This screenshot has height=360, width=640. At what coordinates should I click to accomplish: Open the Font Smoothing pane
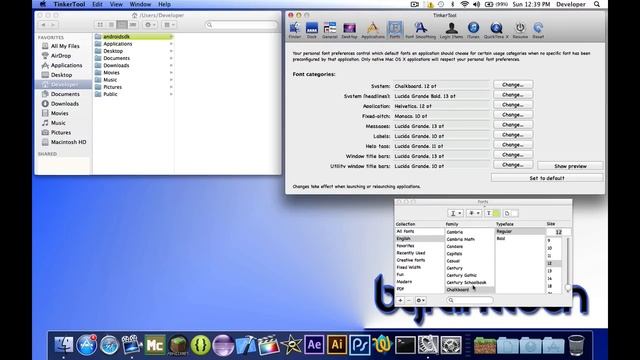[420, 31]
